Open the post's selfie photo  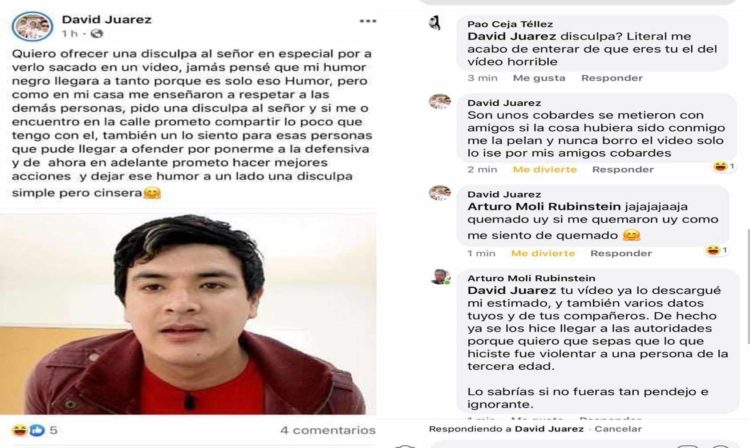tap(188, 314)
